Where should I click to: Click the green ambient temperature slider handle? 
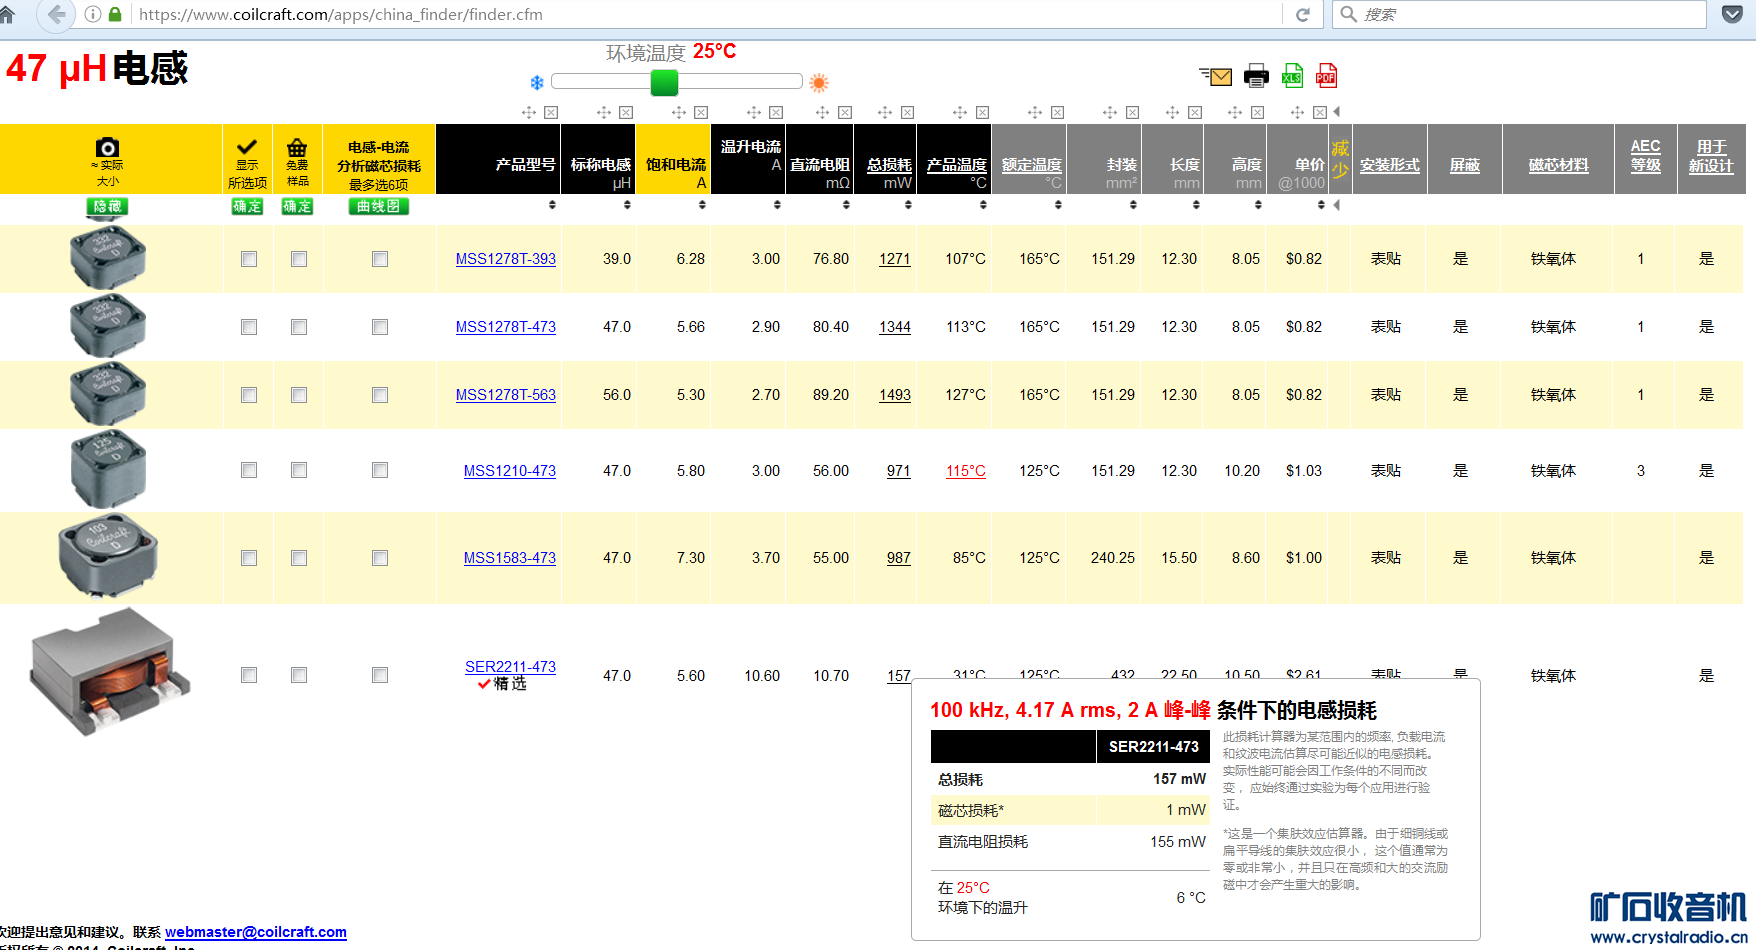pyautogui.click(x=664, y=82)
